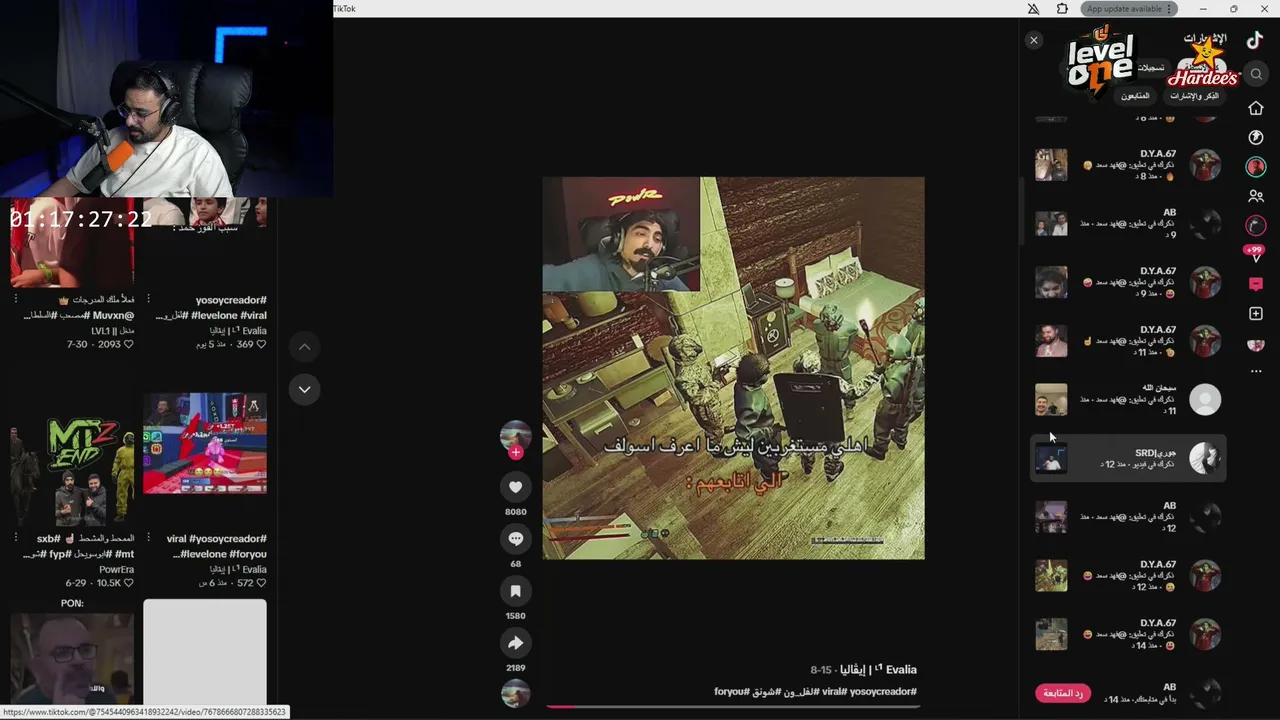Open comments on the playing video
This screenshot has width=1280, height=720.
click(x=515, y=539)
